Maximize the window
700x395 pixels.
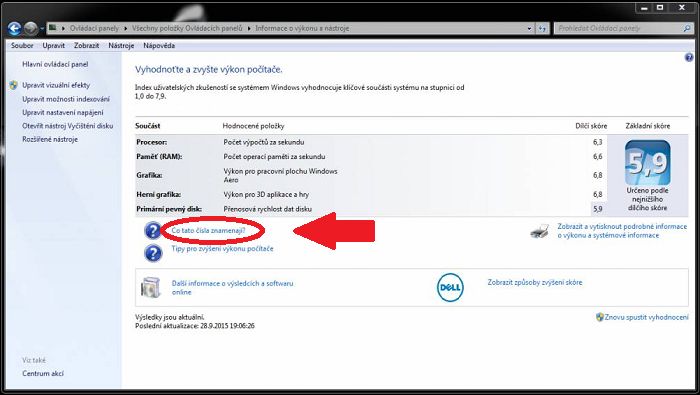660,8
